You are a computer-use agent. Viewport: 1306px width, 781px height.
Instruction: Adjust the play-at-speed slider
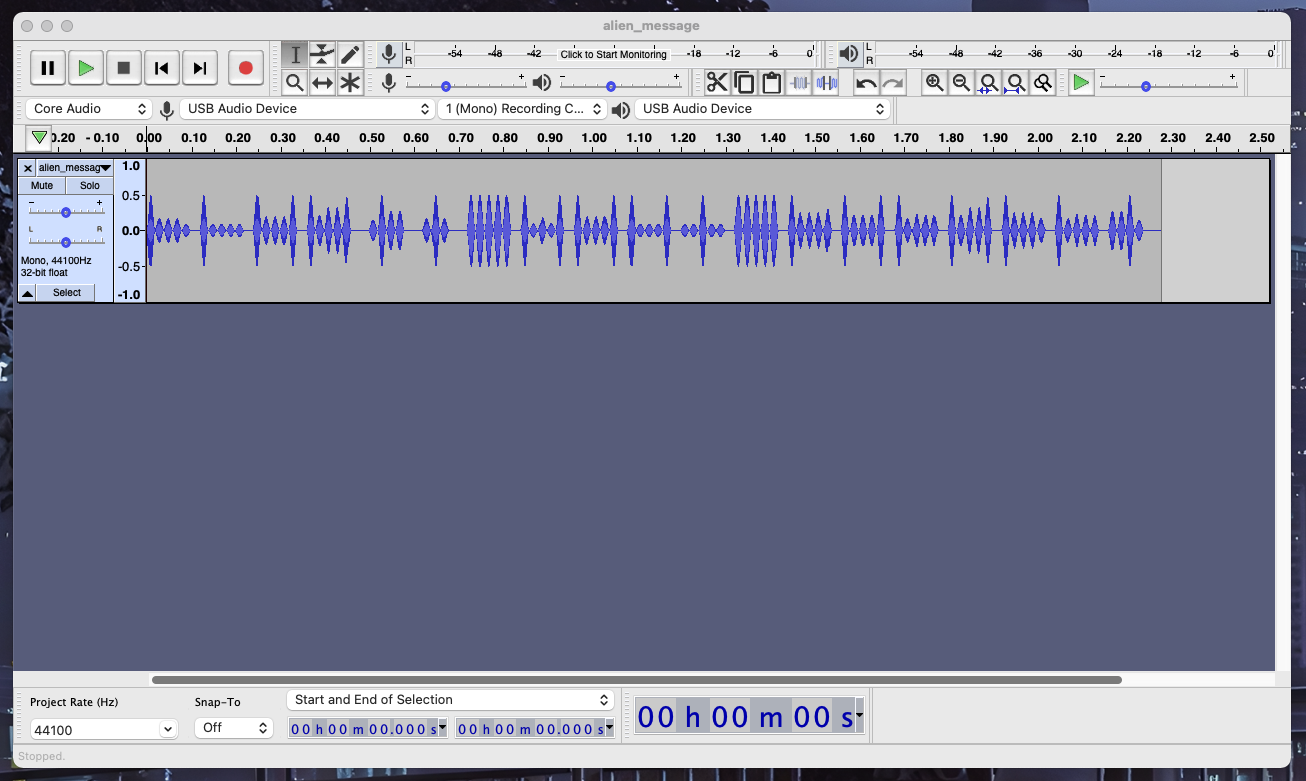click(x=1168, y=87)
